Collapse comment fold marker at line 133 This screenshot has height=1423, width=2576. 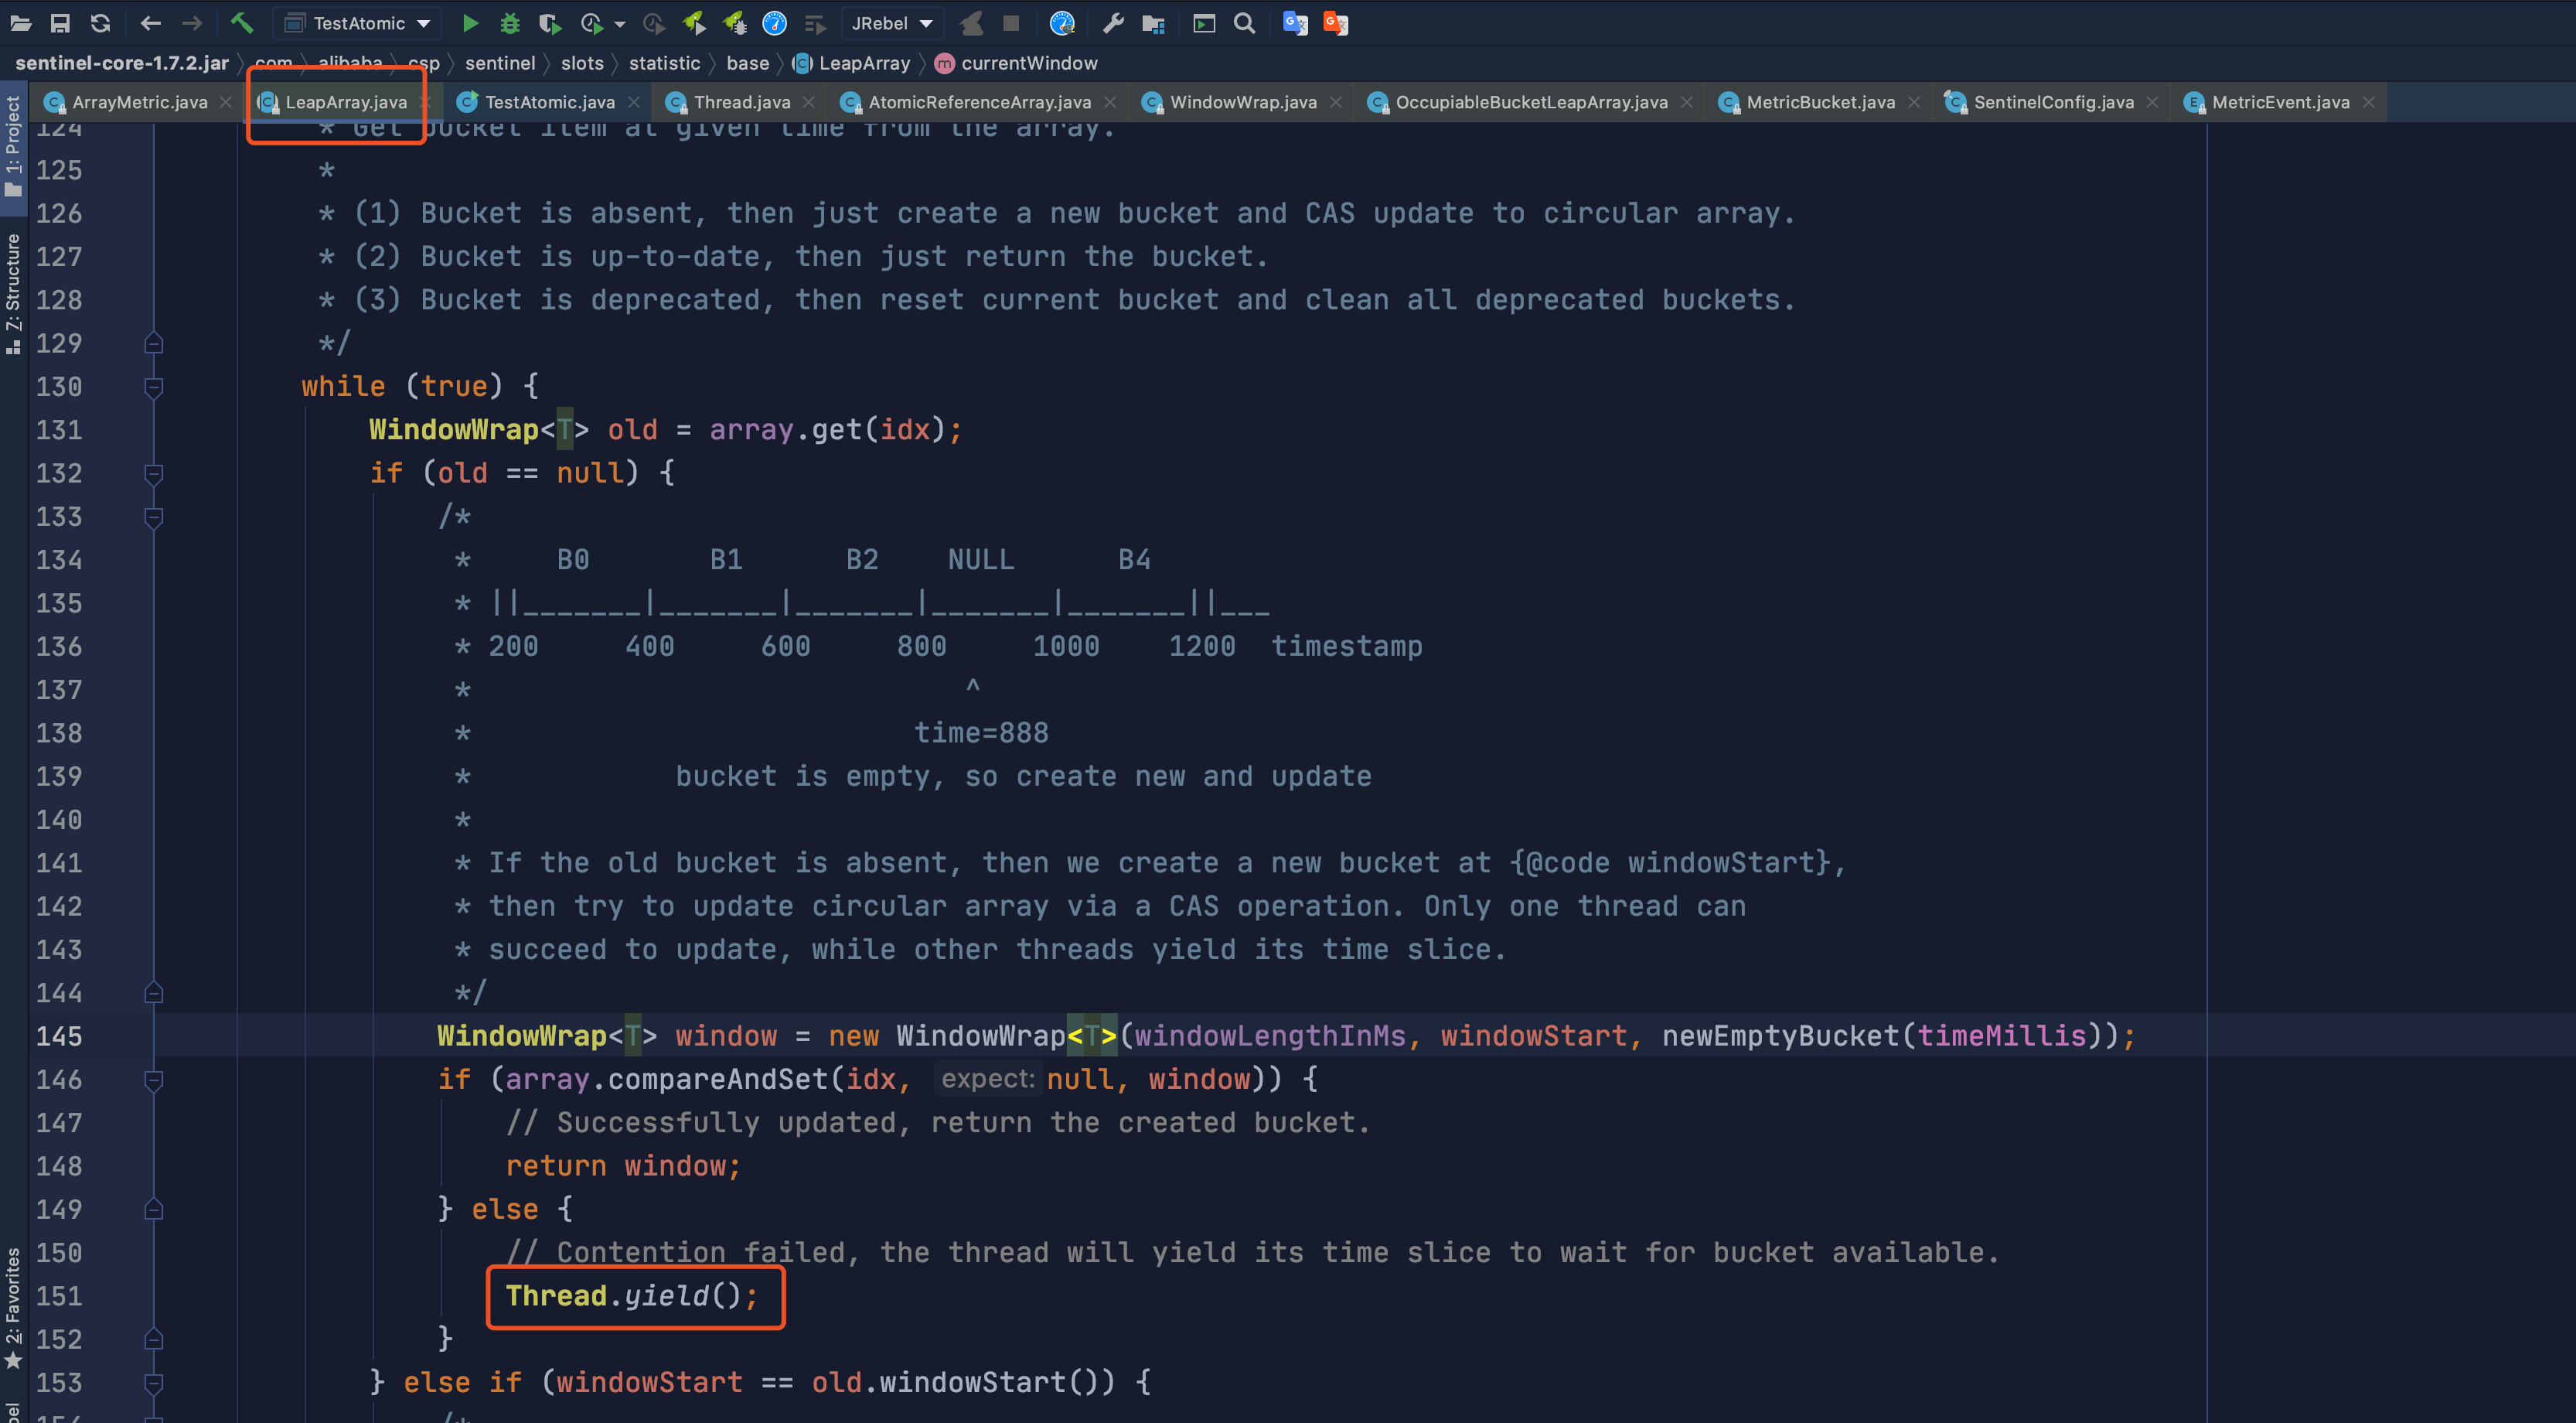pos(154,517)
